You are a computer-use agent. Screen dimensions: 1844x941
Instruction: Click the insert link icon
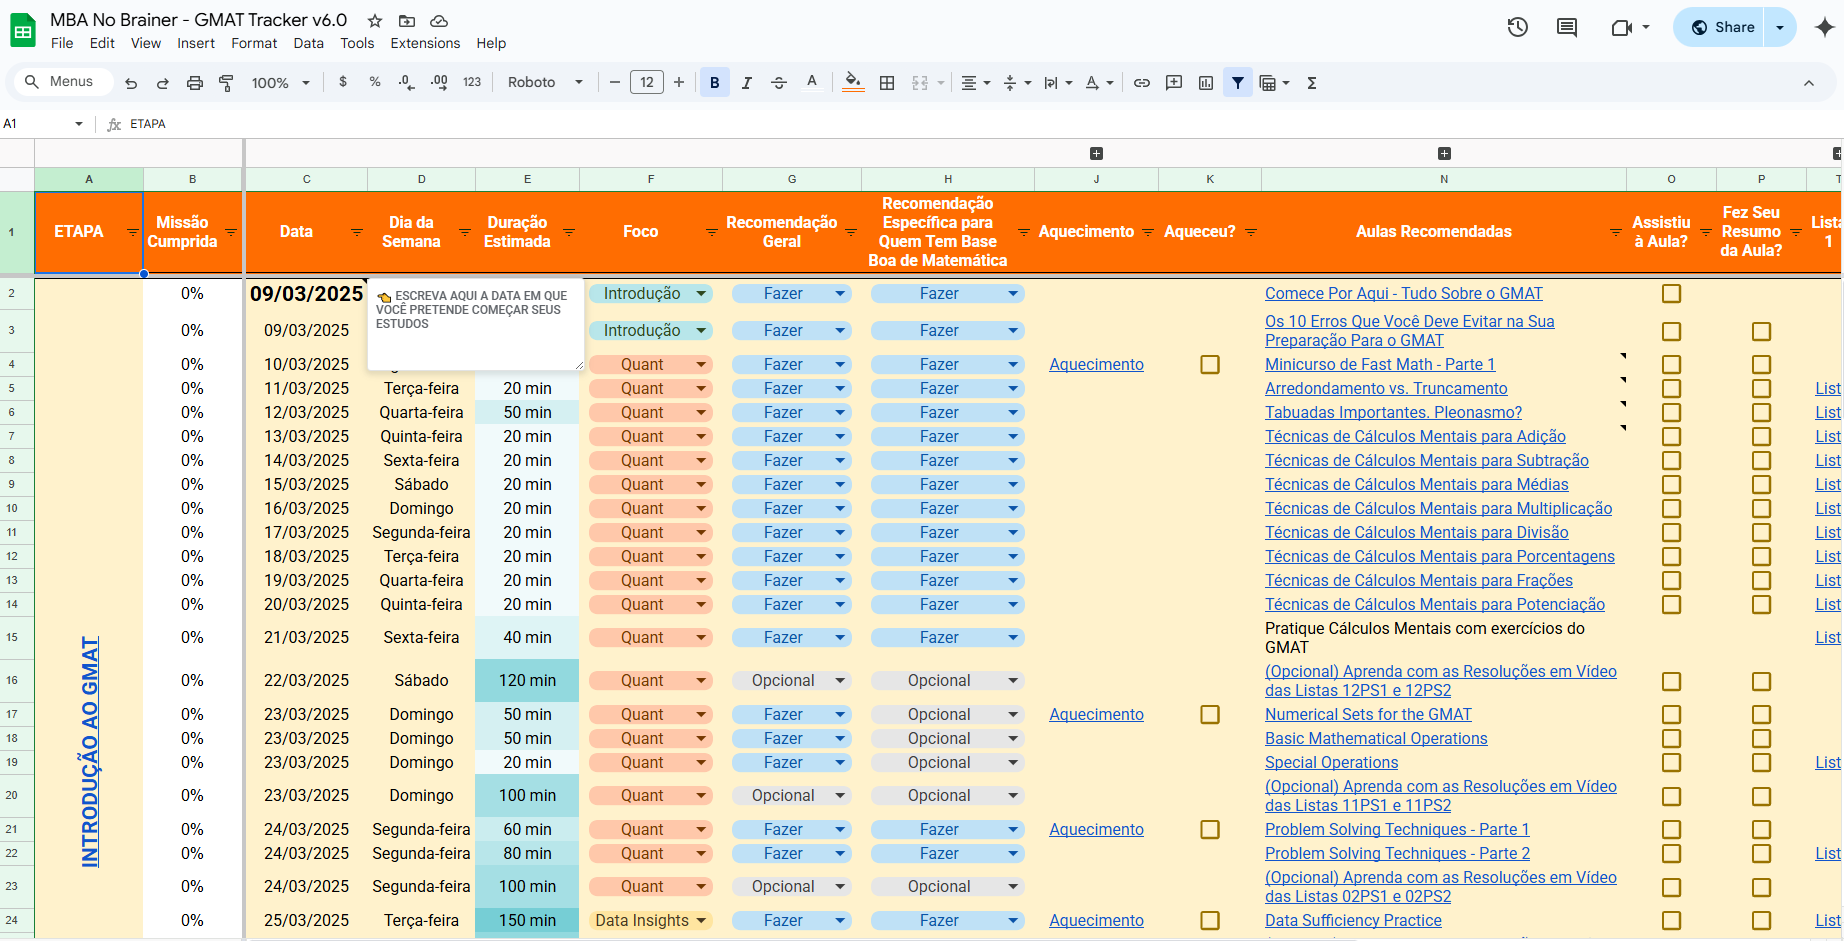pos(1142,83)
